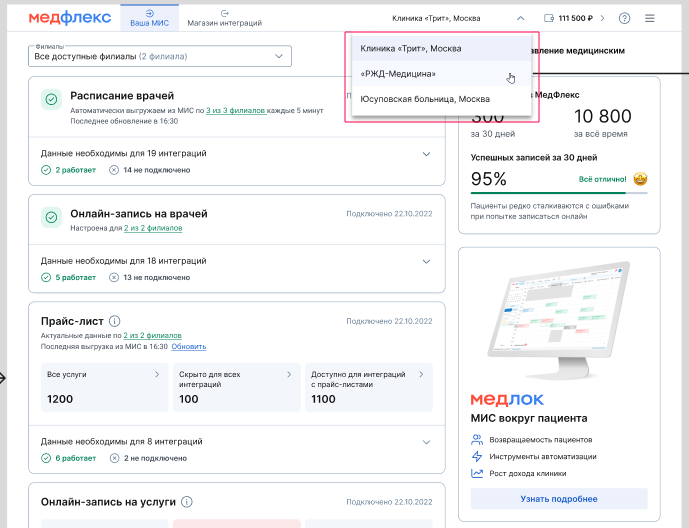Screen dimensions: 689x528
Task: Click info icon next to Прайс-лист
Action: point(114,321)
